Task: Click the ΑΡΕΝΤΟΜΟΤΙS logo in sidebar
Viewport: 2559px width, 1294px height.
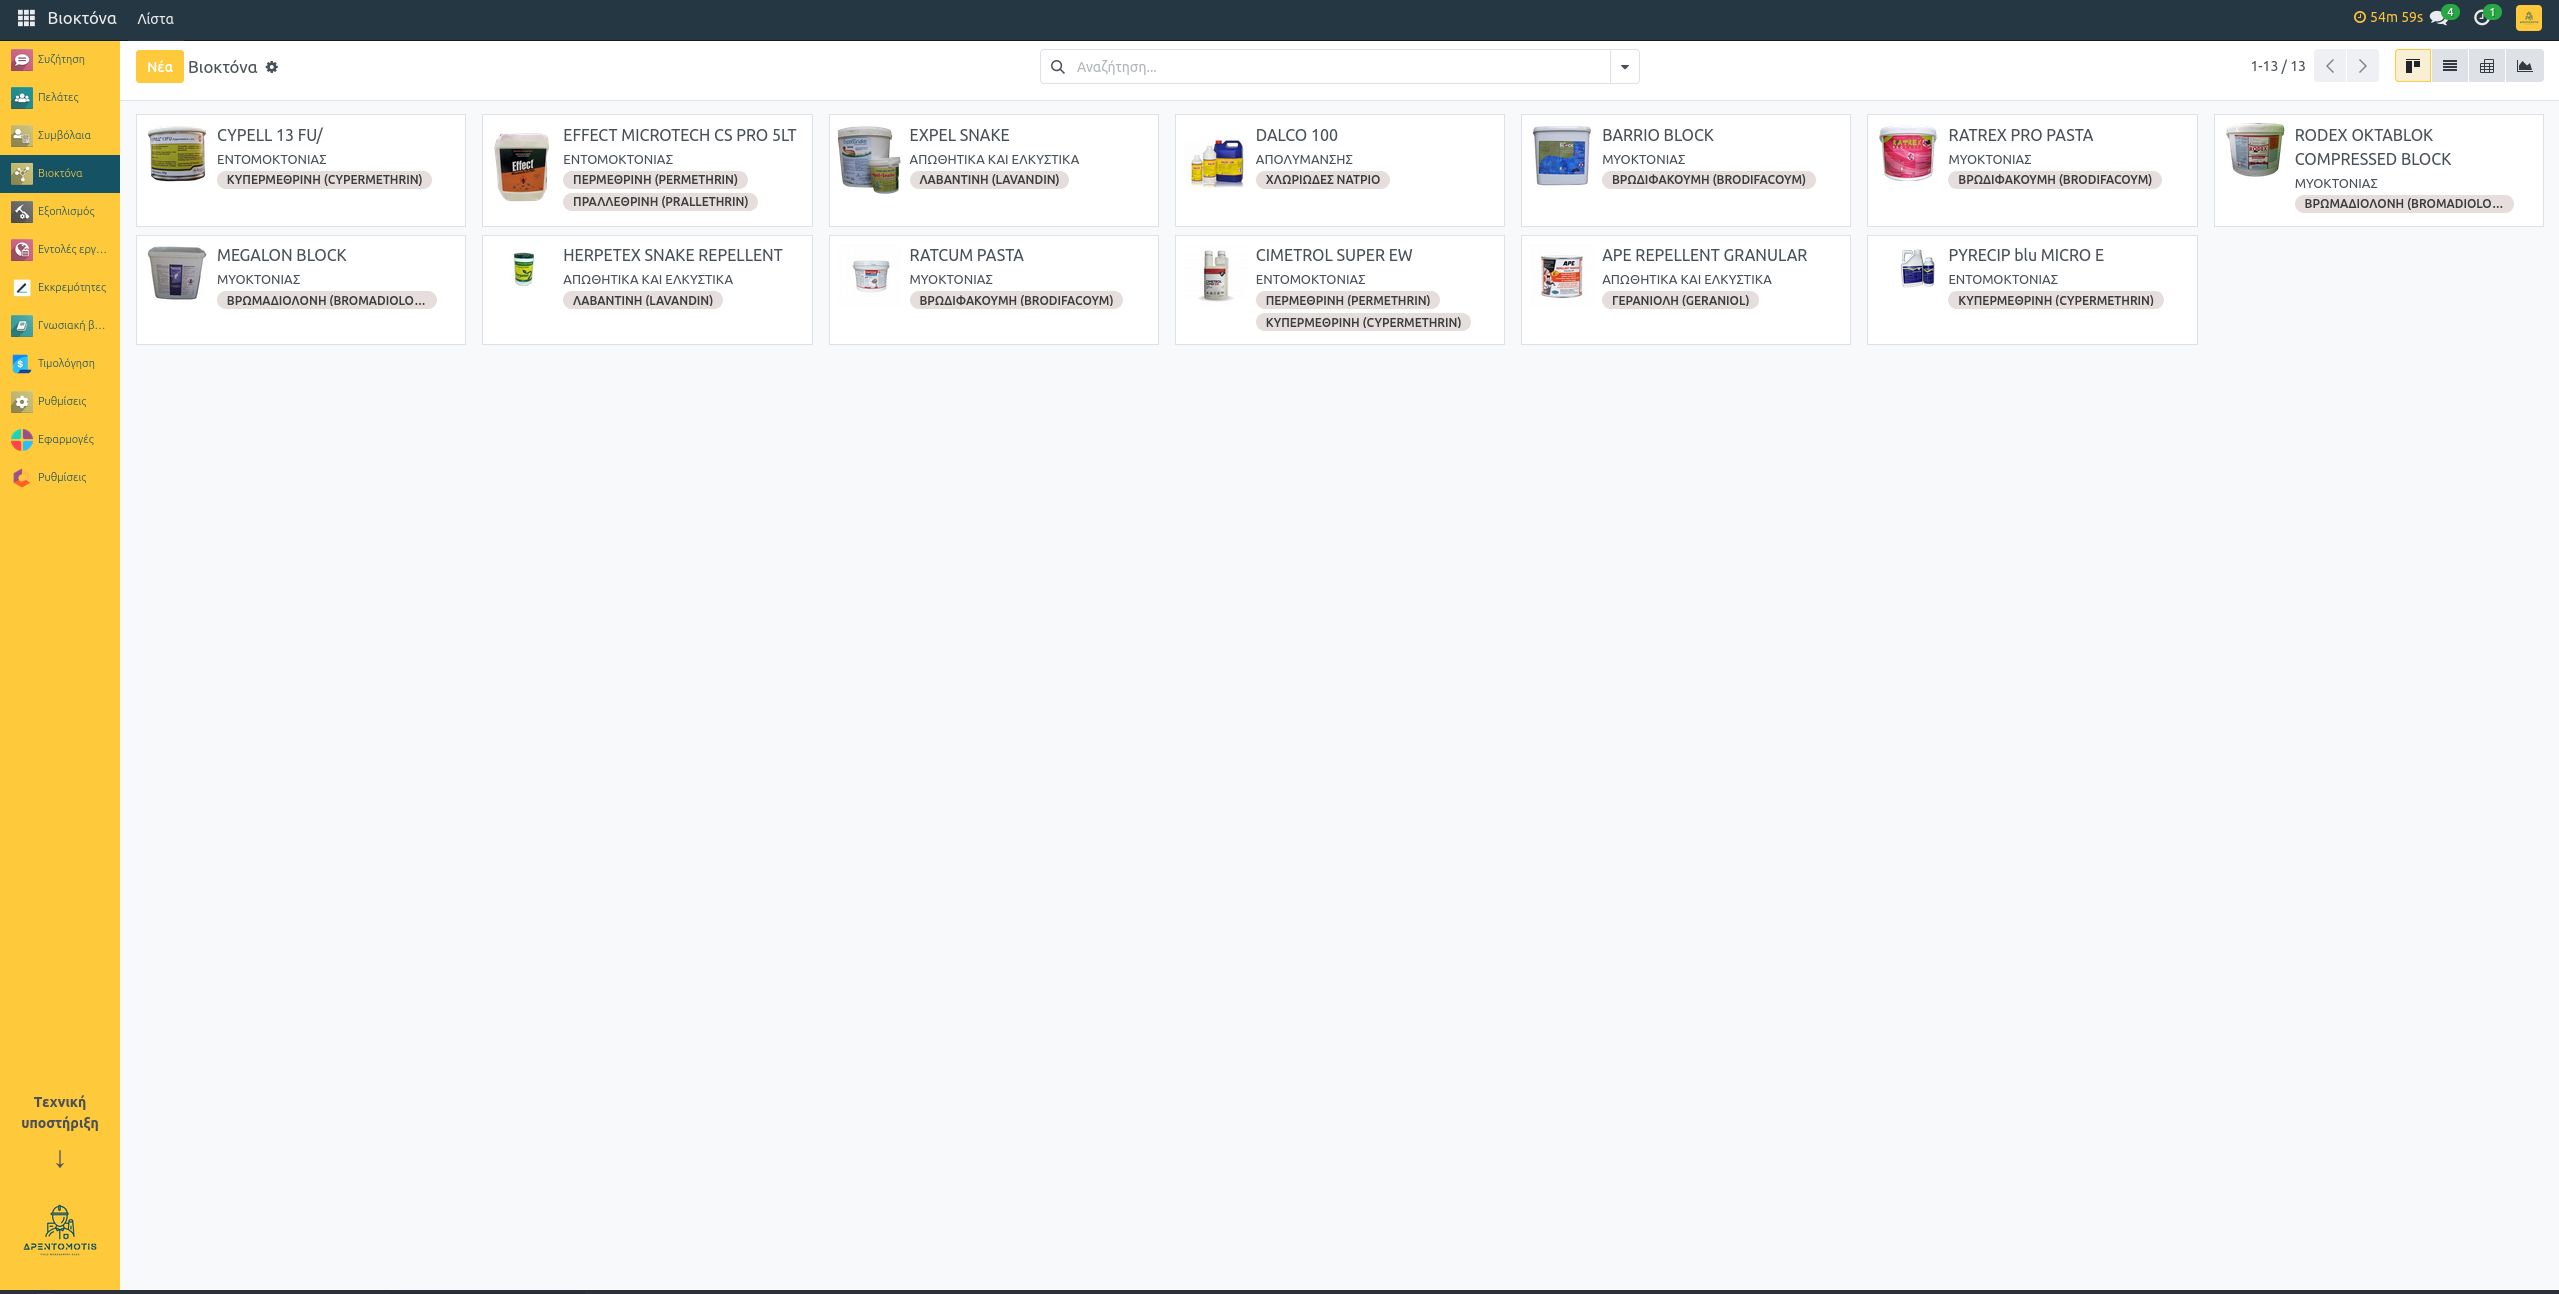Action: coord(60,1229)
